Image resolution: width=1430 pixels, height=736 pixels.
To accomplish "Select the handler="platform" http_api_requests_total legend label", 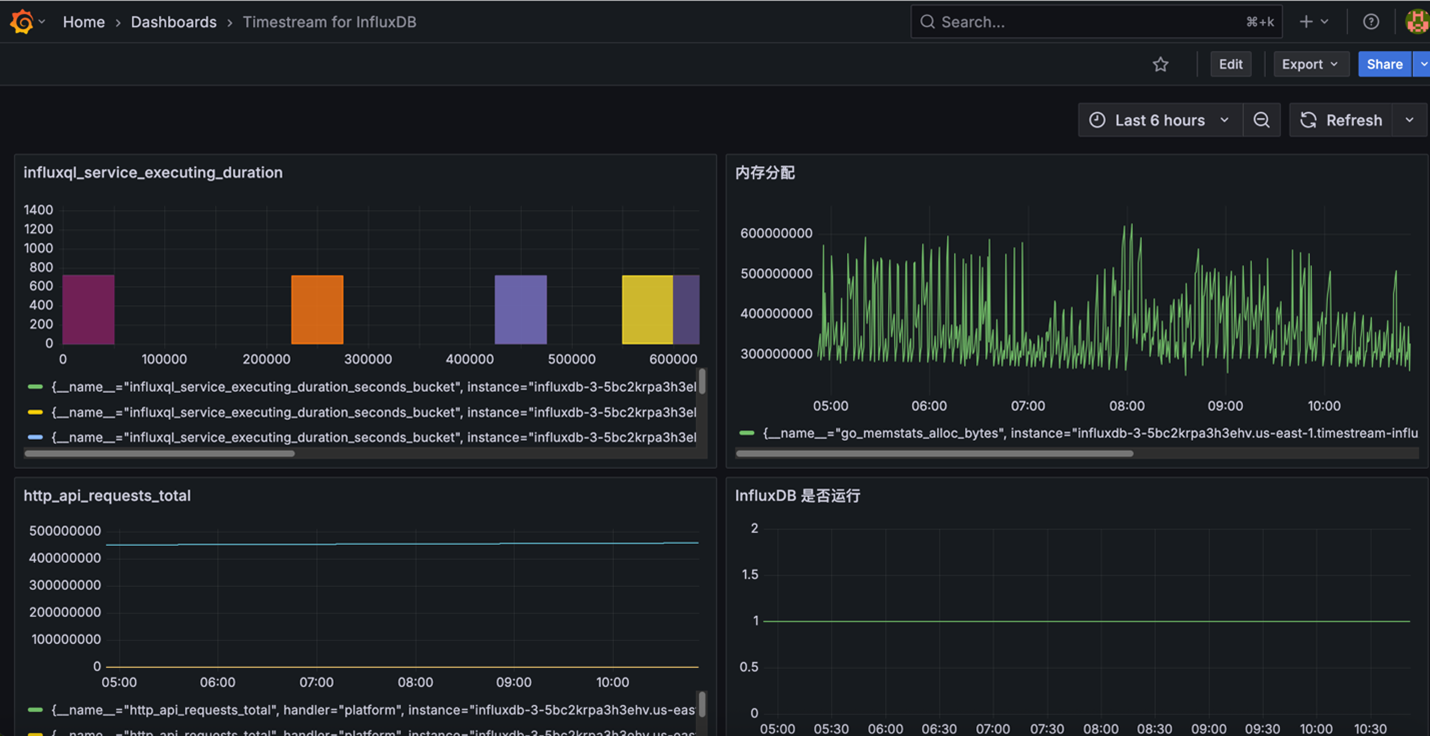I will [x=373, y=710].
